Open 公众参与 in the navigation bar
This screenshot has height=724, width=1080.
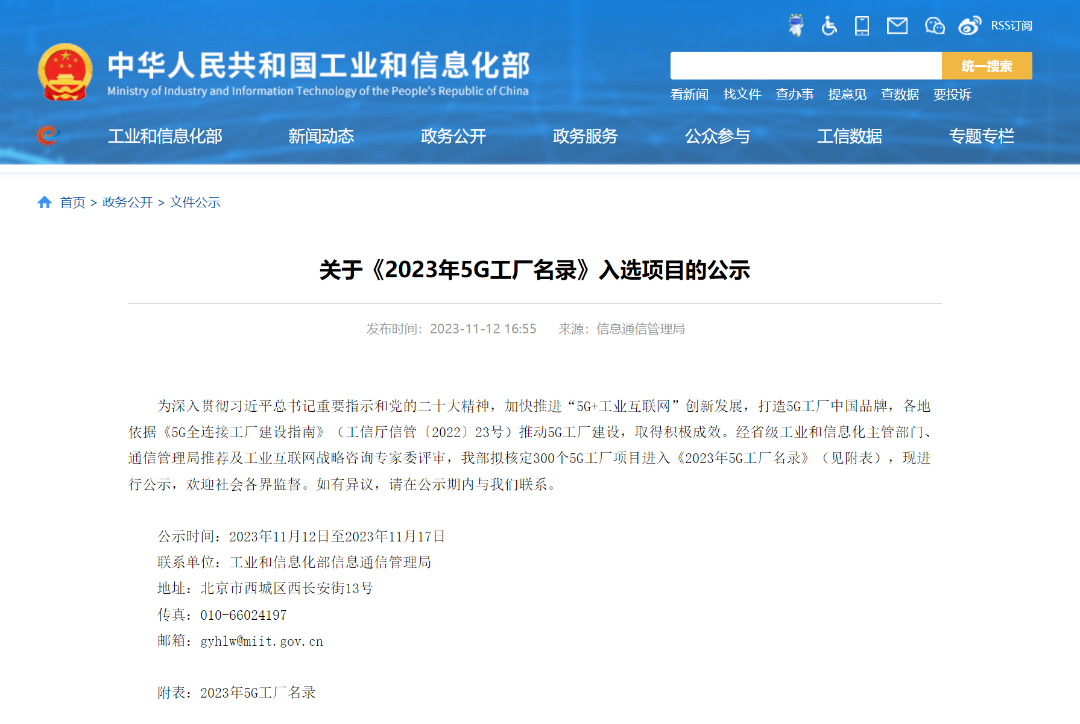pyautogui.click(x=717, y=136)
